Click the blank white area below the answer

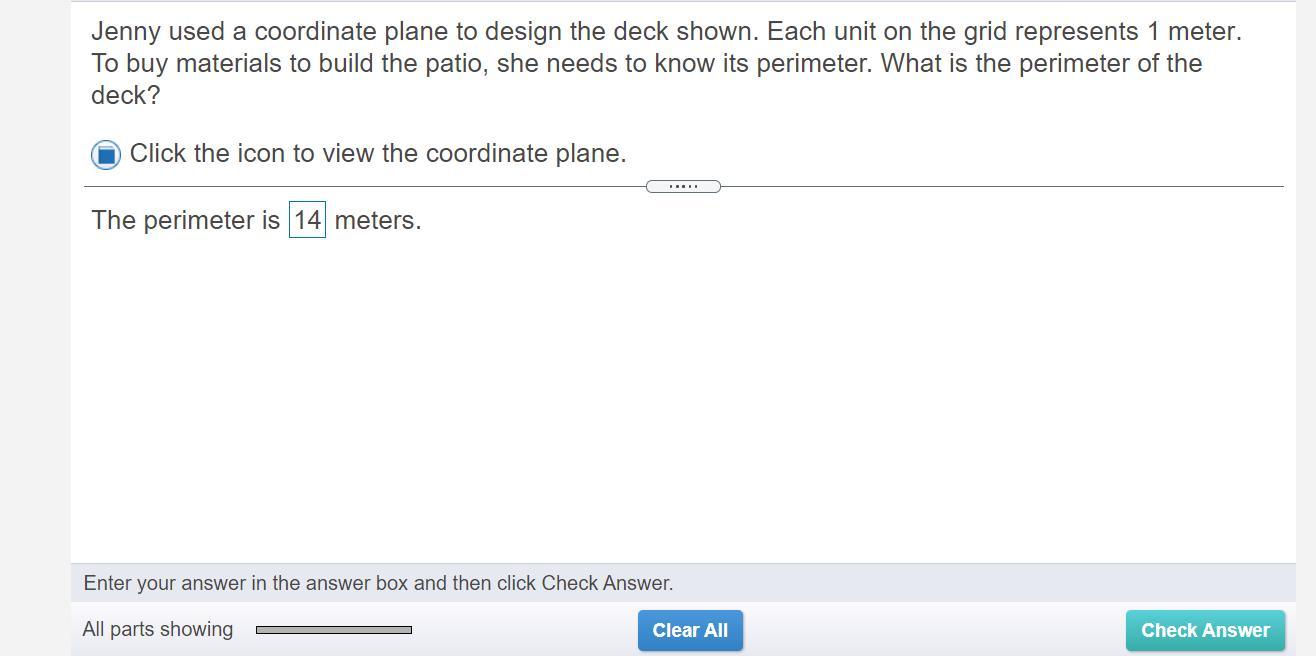[x=680, y=400]
